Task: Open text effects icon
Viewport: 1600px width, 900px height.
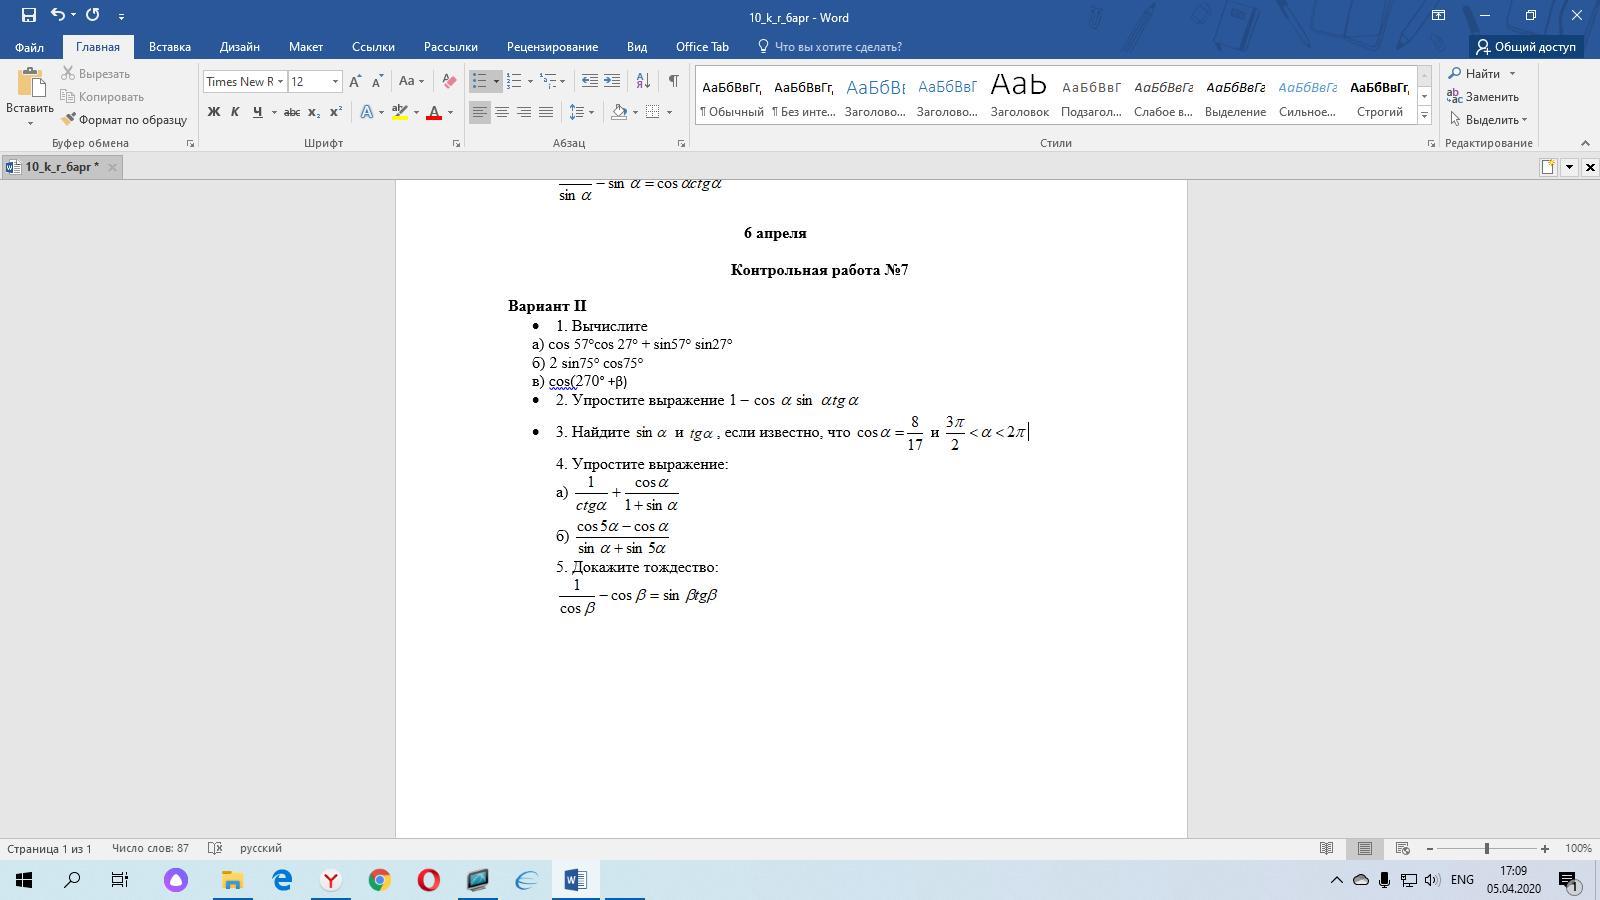Action: click(x=367, y=112)
